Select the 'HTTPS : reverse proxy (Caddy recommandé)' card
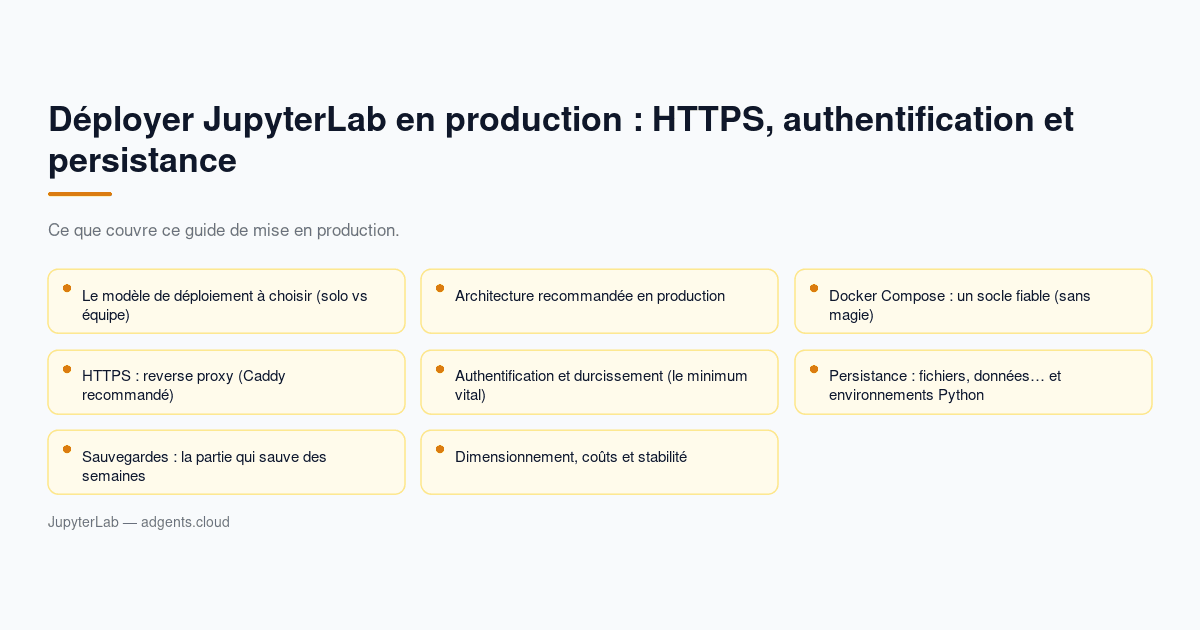Screen dimensions: 1200x630 pyautogui.click(x=226, y=382)
